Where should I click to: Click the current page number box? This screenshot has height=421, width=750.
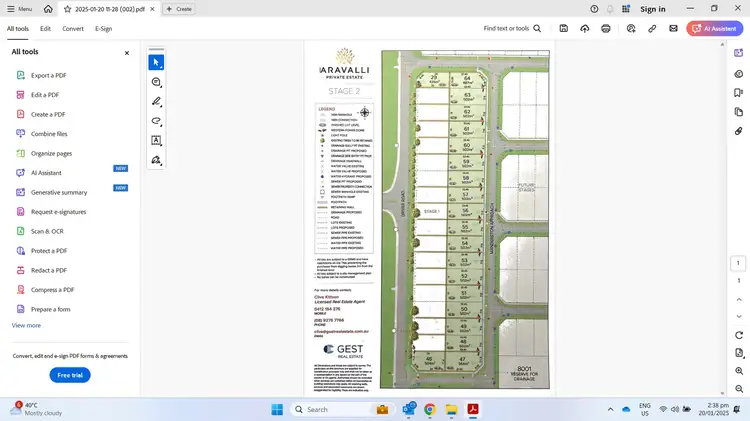(738, 263)
